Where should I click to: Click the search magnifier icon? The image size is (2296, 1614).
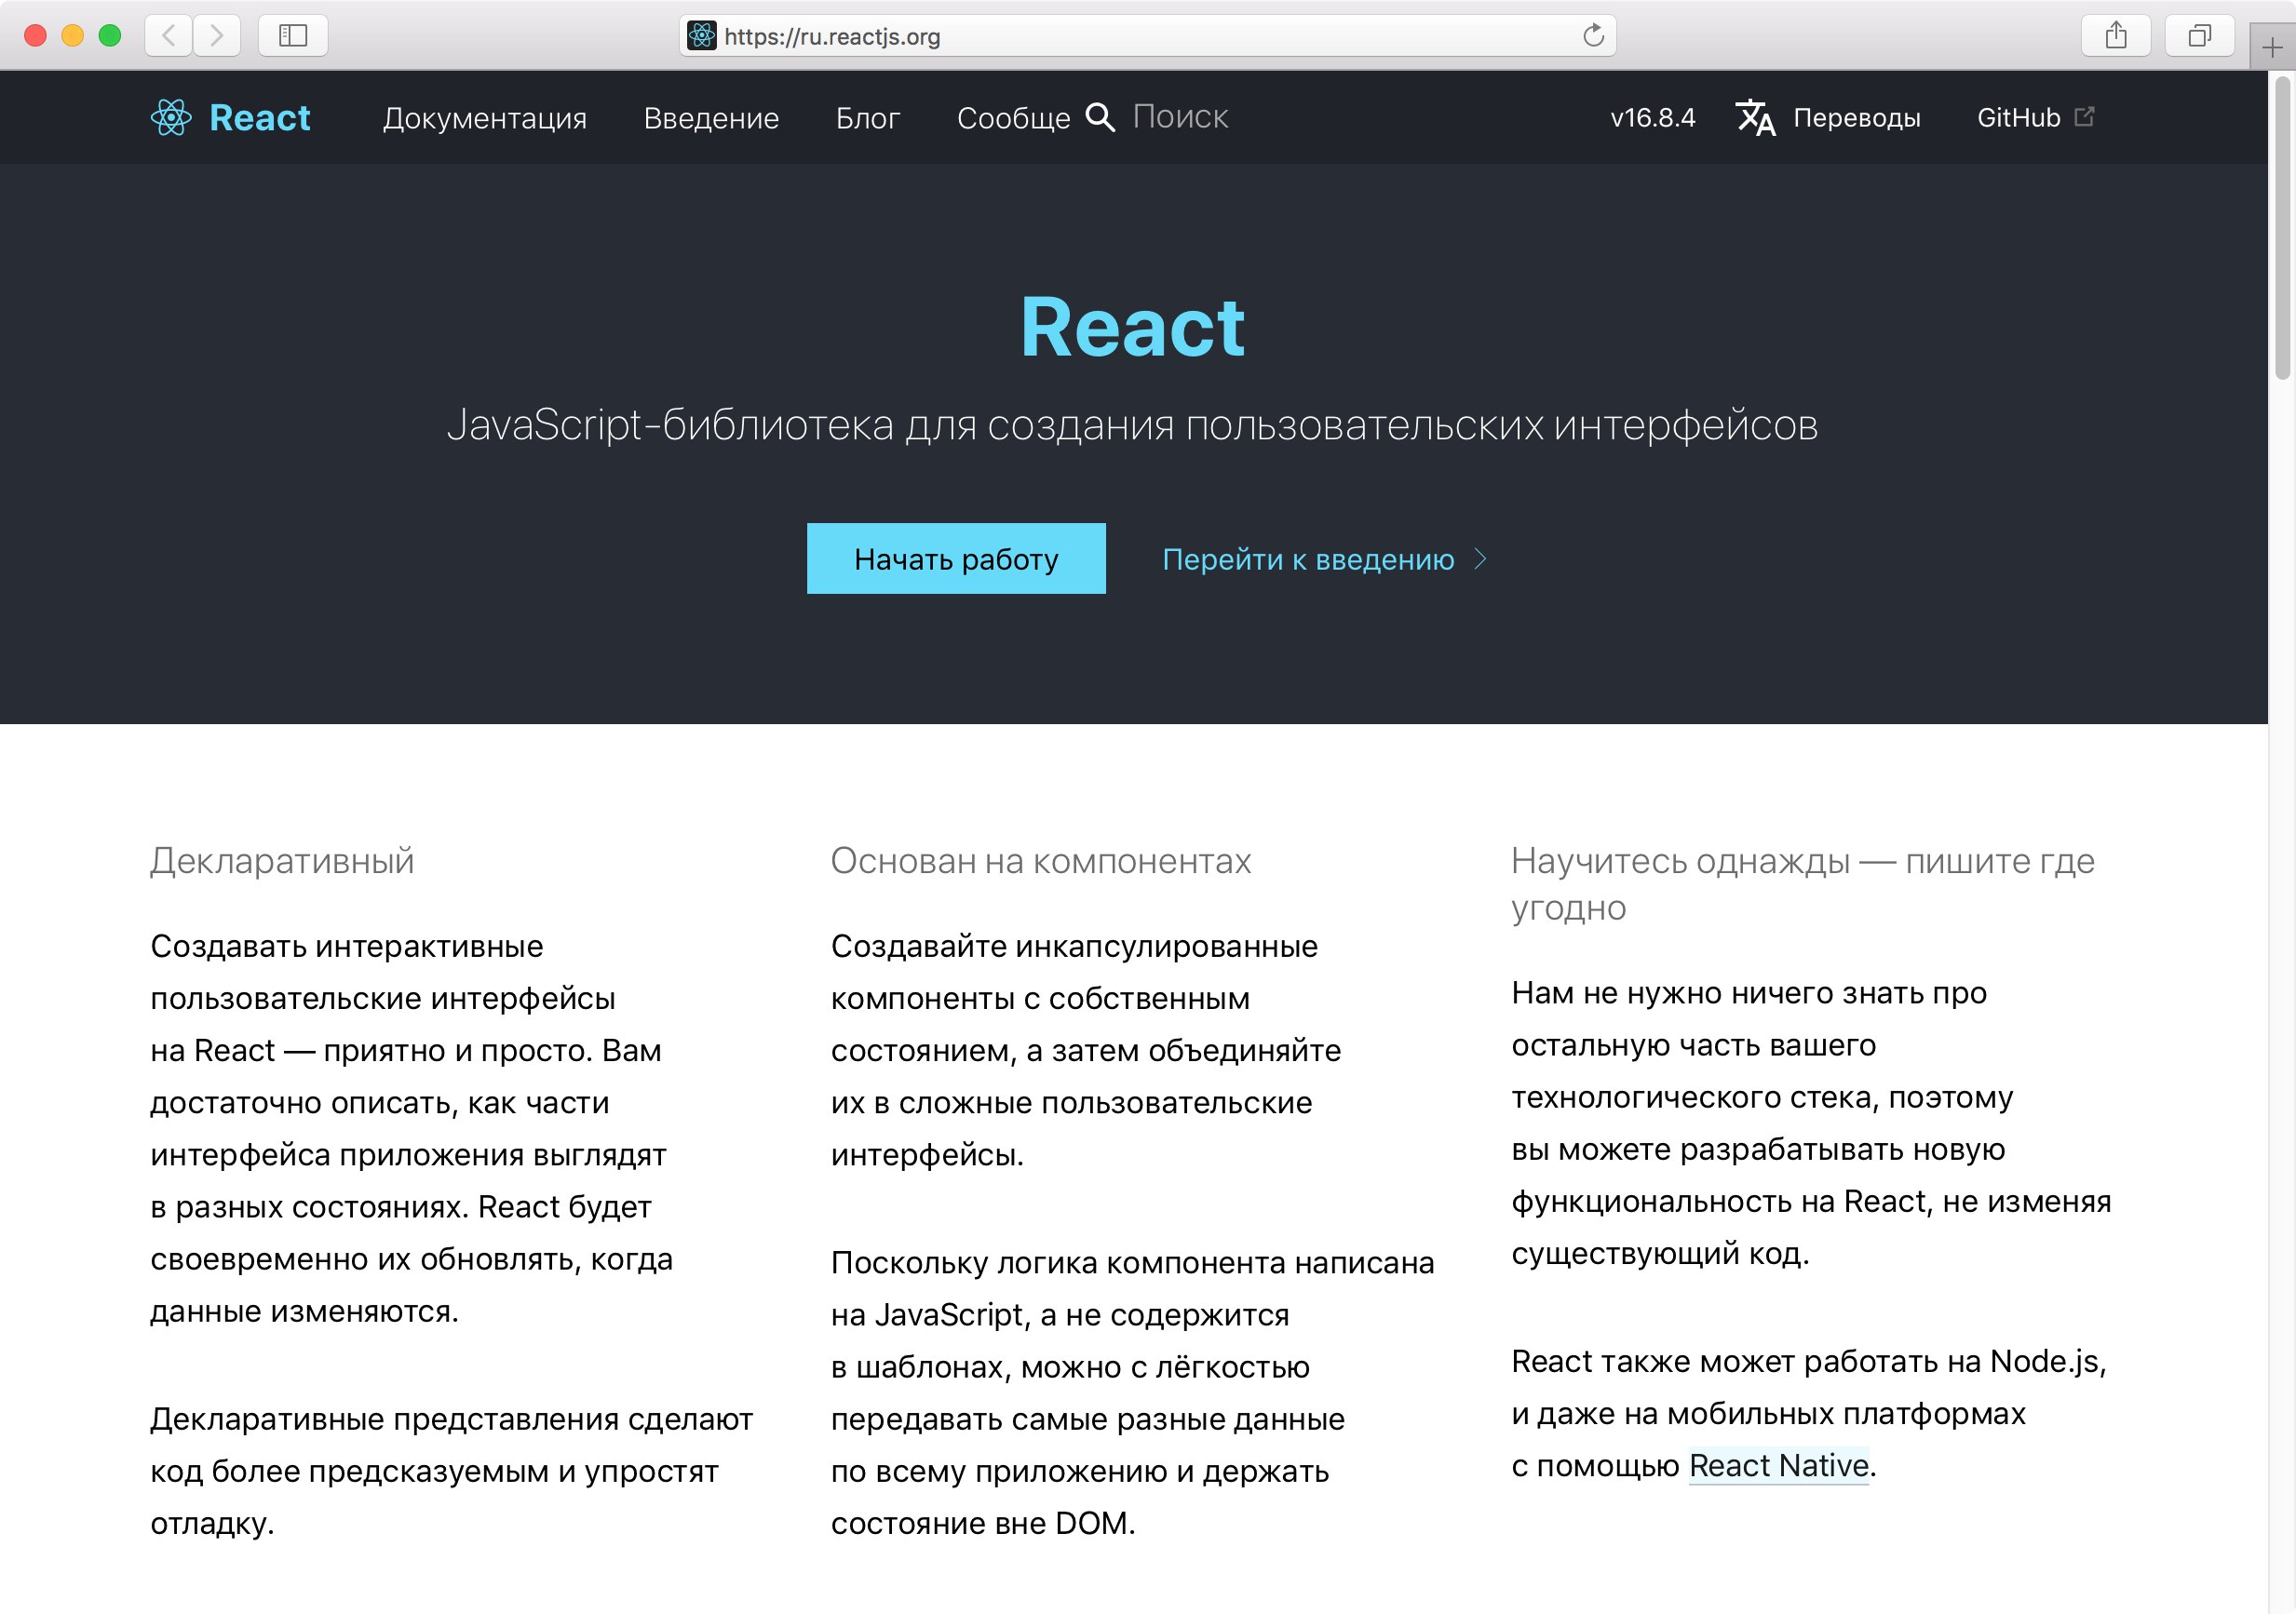1100,117
